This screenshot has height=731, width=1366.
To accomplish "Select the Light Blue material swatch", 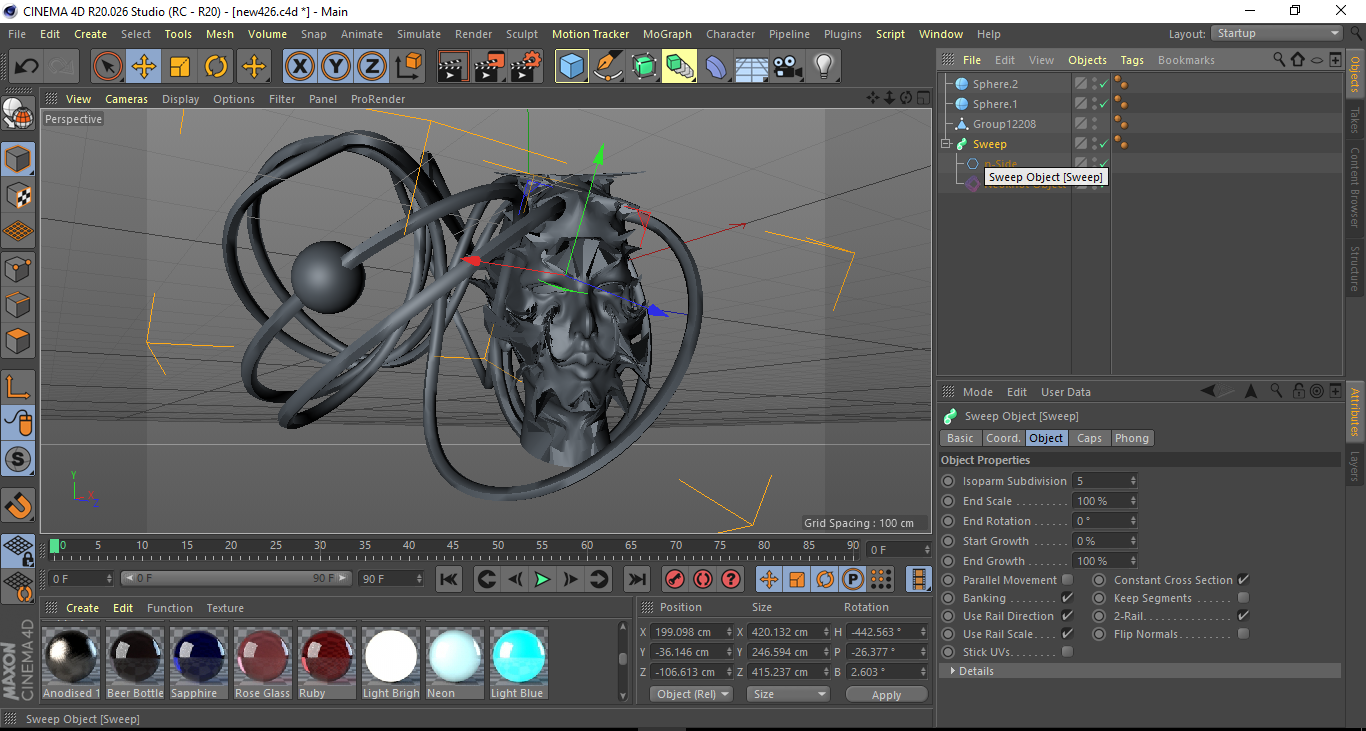I will tap(519, 663).
